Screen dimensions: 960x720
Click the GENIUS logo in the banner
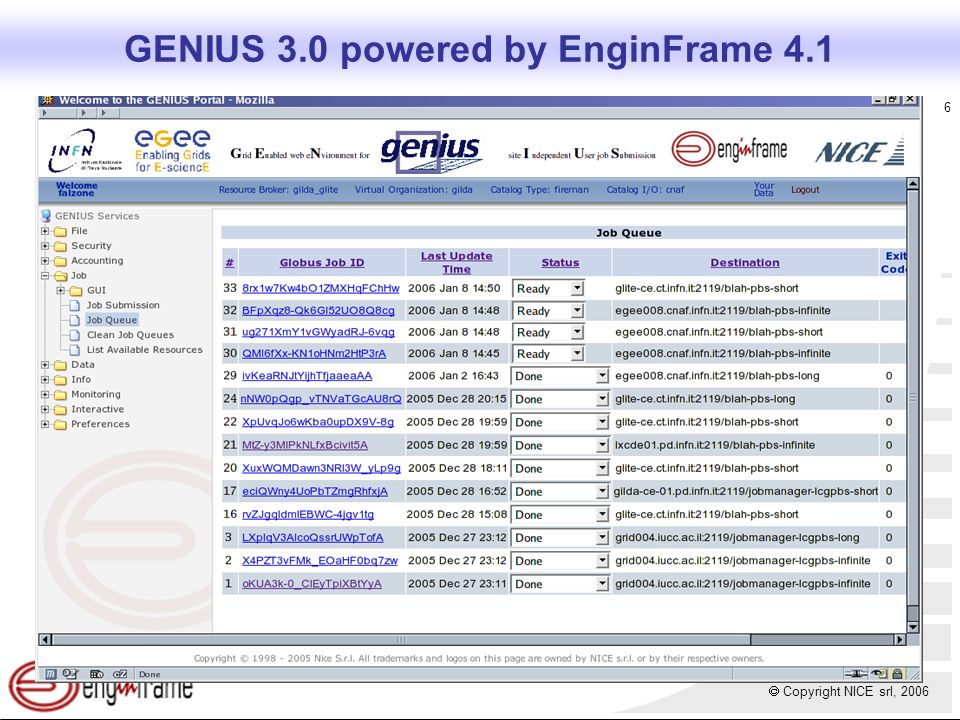pyautogui.click(x=430, y=151)
